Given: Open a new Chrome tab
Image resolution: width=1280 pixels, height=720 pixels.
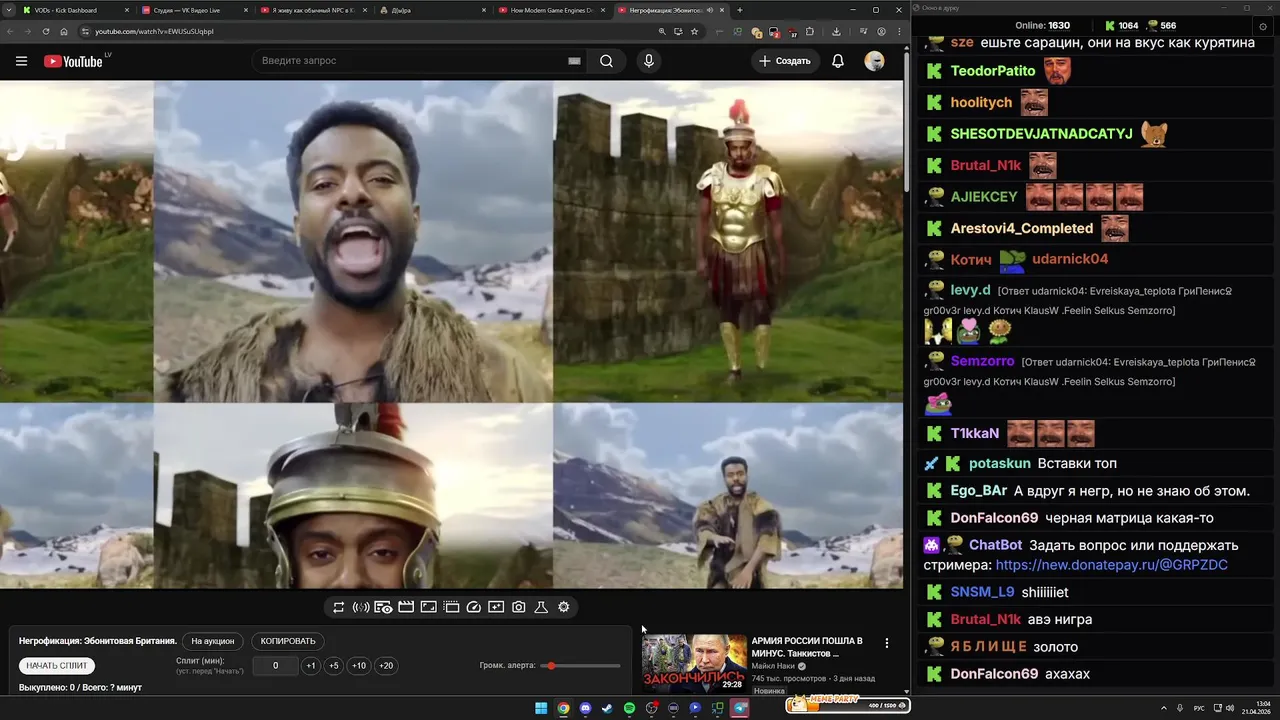Looking at the screenshot, I should (740, 10).
